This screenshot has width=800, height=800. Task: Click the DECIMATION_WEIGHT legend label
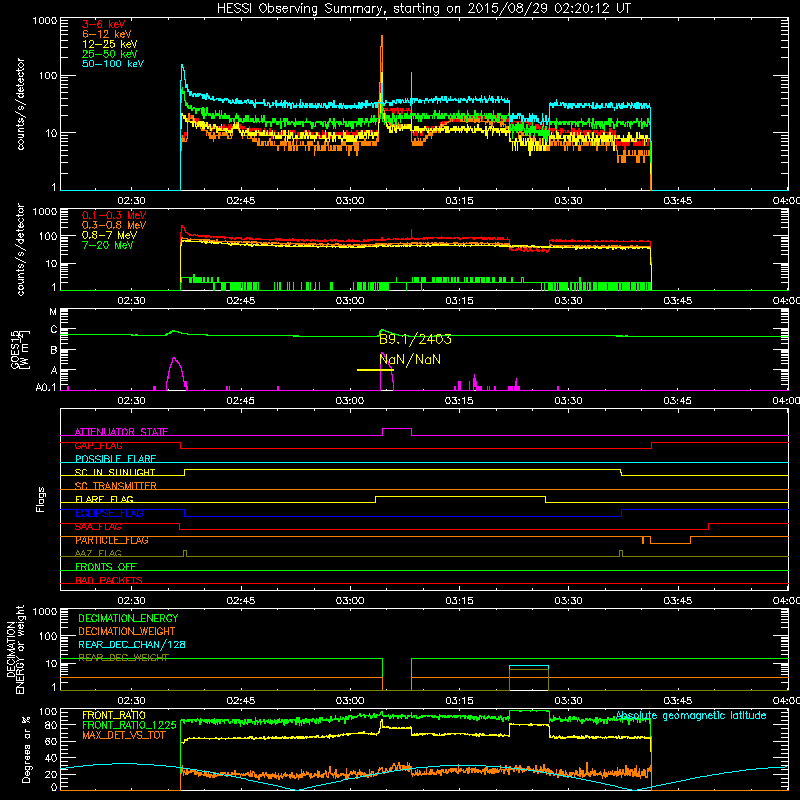pyautogui.click(x=127, y=631)
